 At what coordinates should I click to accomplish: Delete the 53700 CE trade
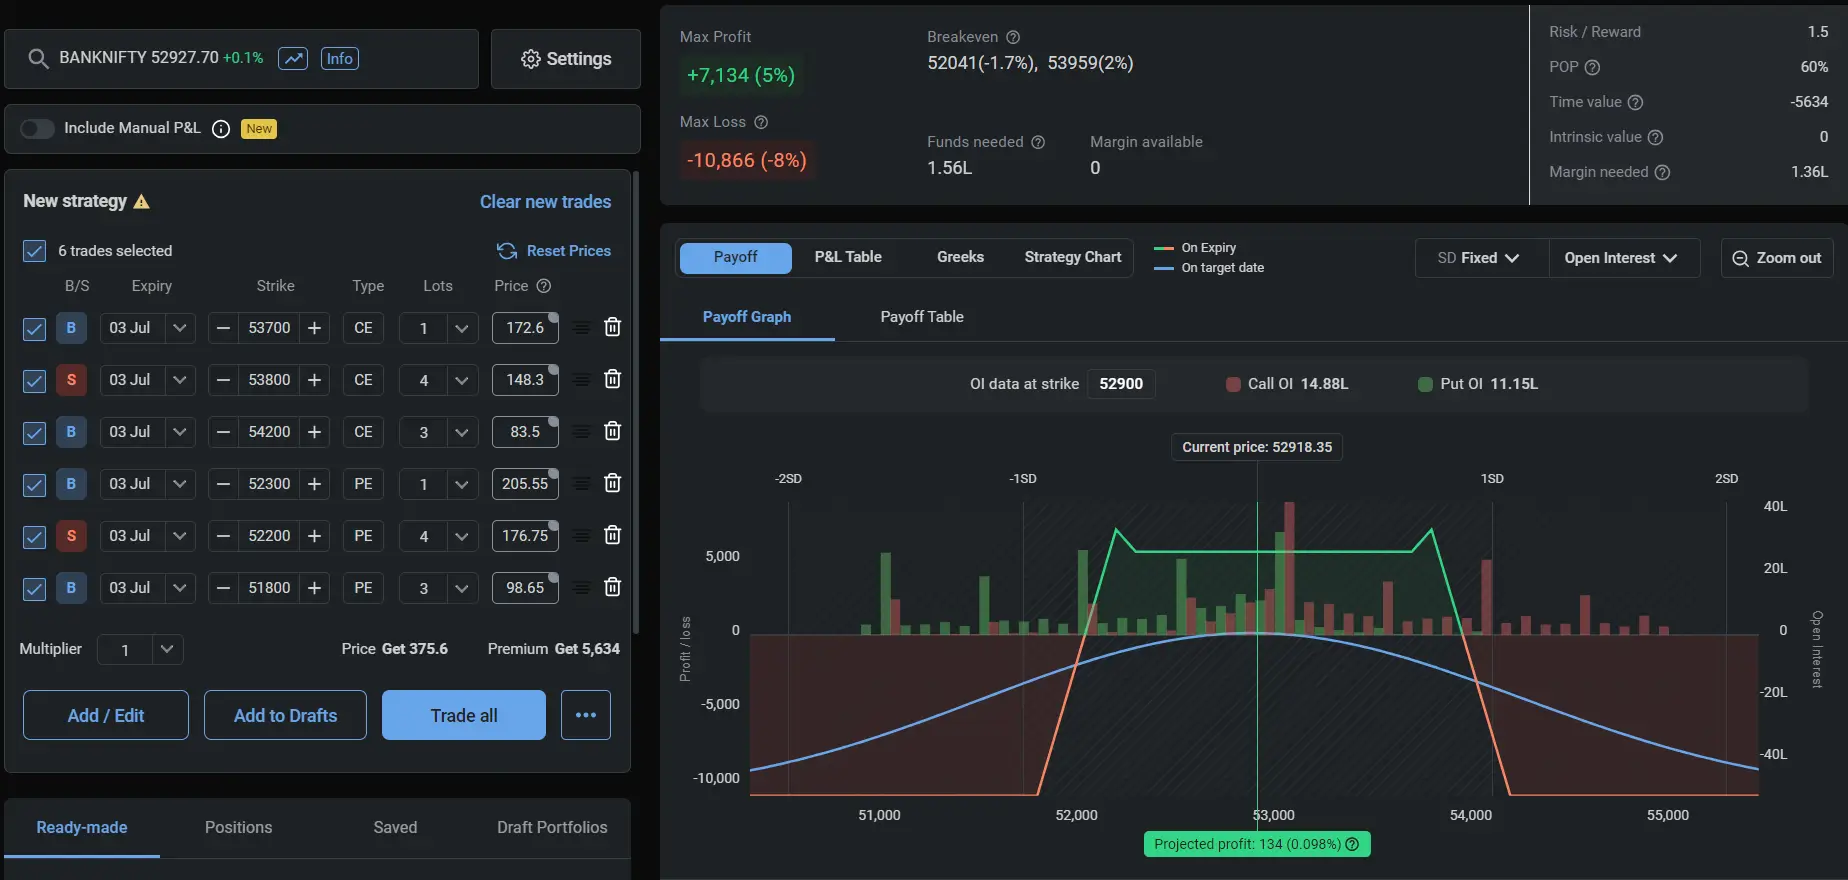[613, 327]
